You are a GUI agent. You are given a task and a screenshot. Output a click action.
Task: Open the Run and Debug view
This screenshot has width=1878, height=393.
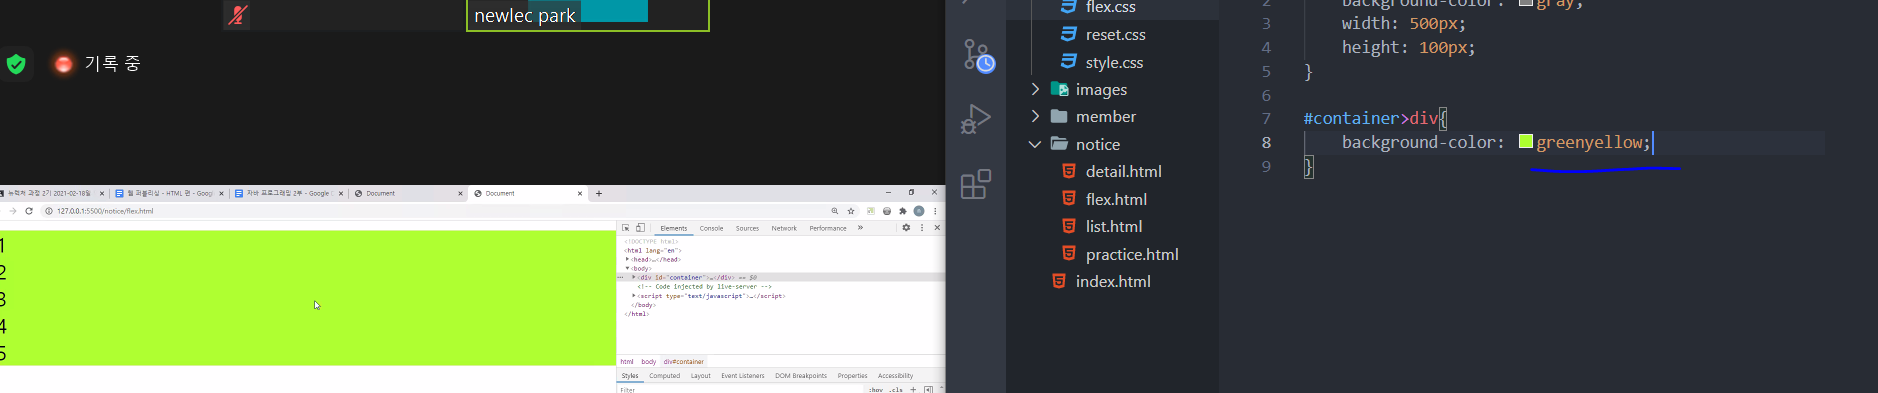(x=976, y=119)
